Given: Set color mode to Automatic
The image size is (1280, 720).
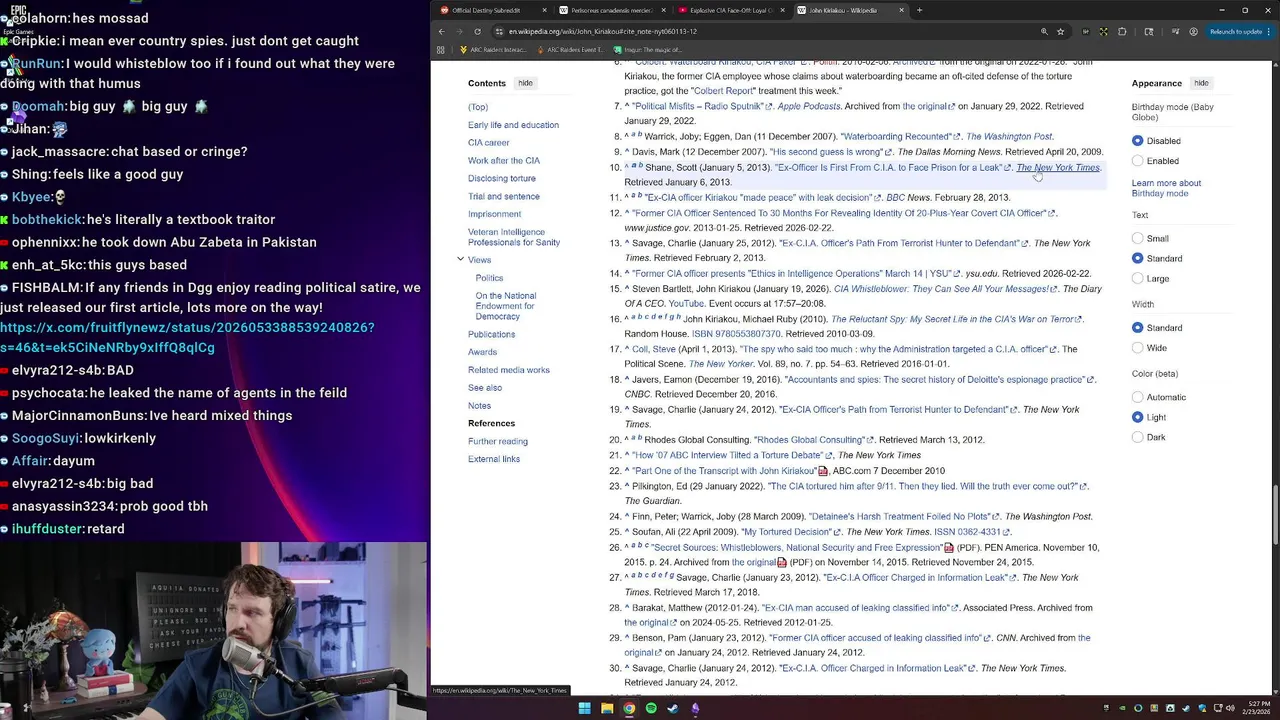Looking at the screenshot, I should click(1138, 397).
